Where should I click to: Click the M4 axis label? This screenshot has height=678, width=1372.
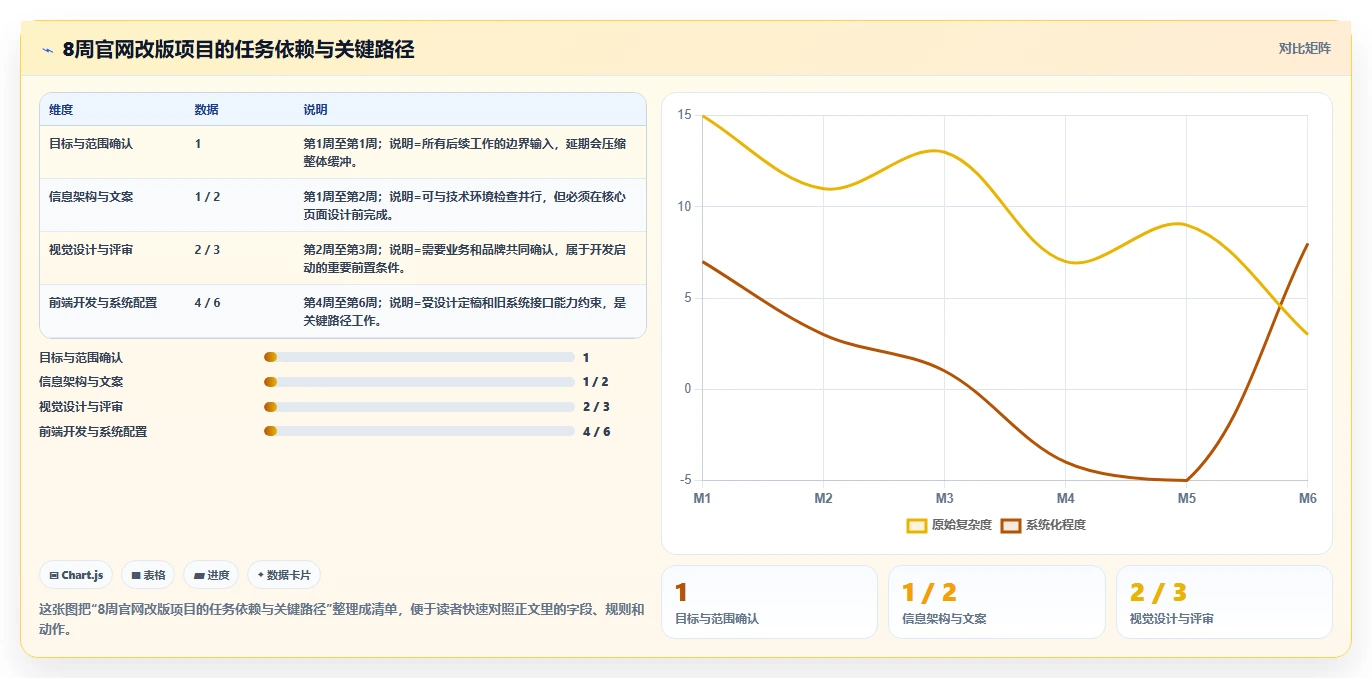pos(1065,498)
